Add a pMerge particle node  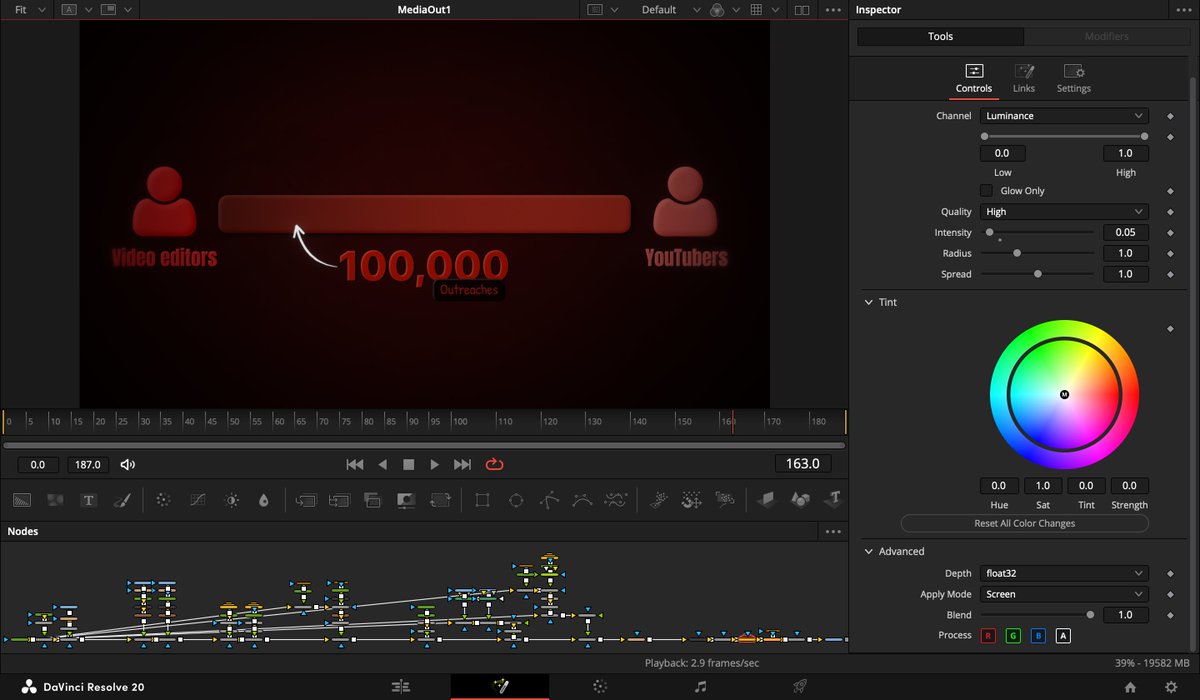point(692,499)
